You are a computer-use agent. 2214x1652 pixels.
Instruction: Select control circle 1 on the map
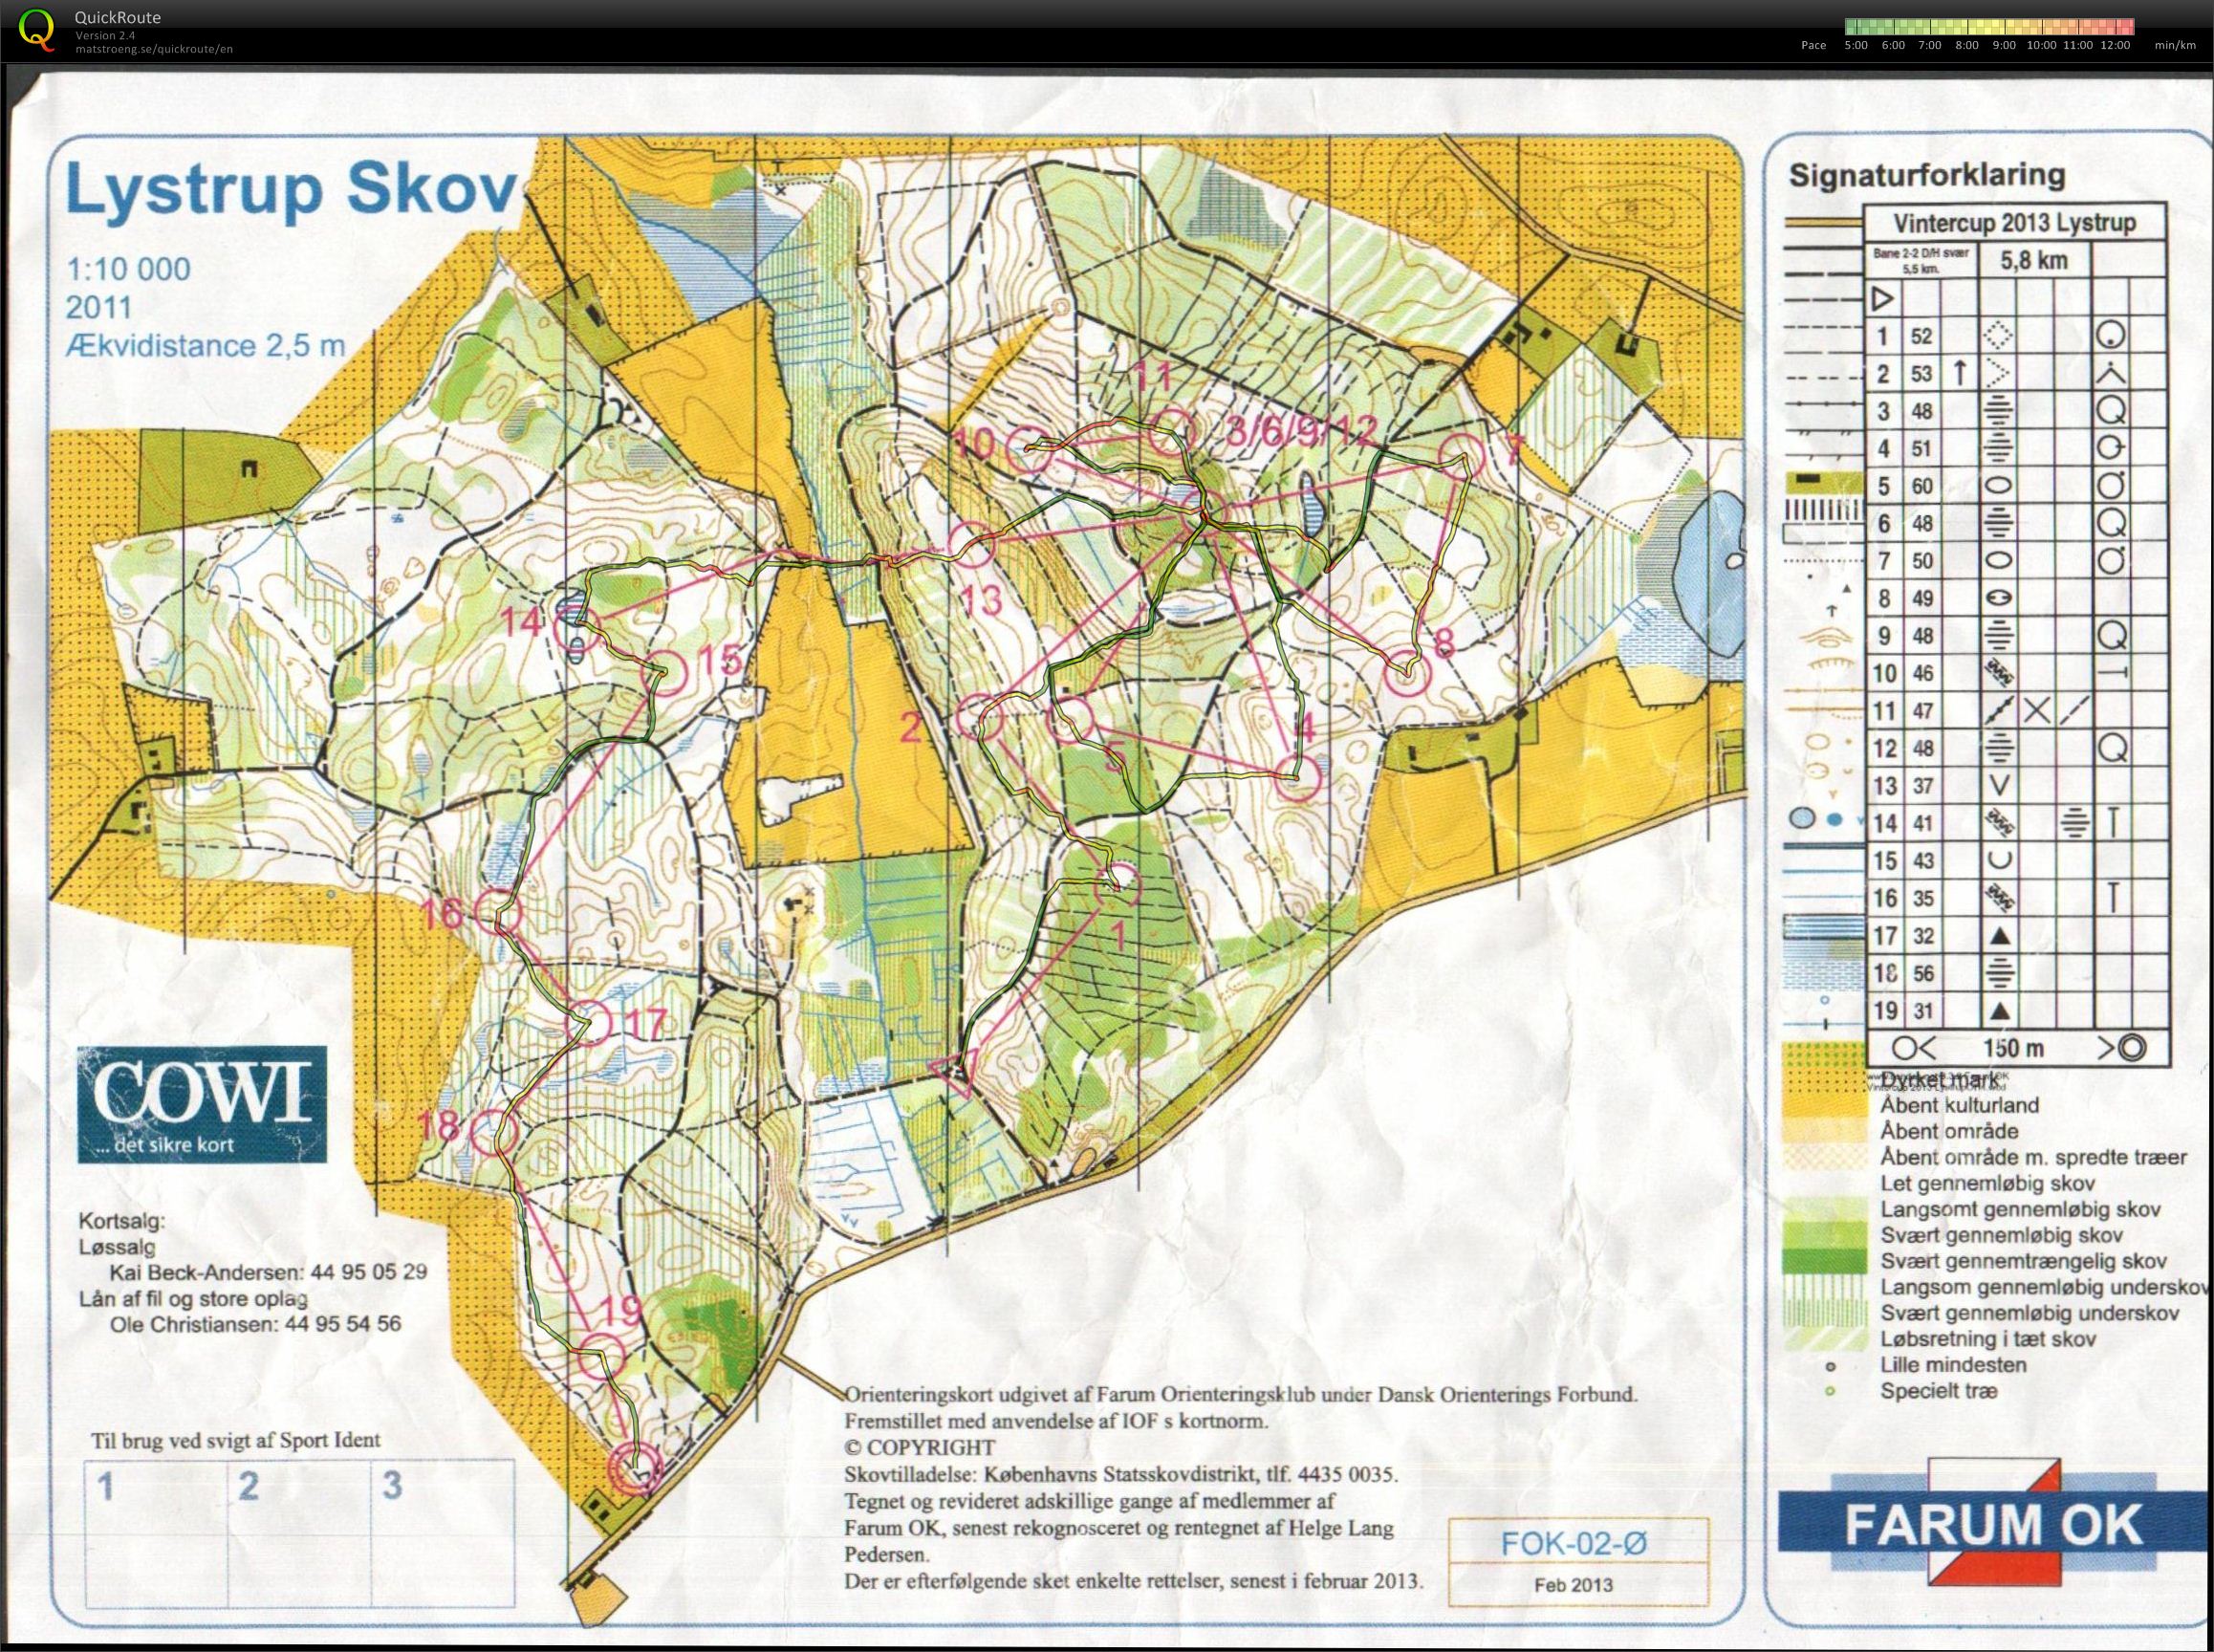click(x=1118, y=884)
